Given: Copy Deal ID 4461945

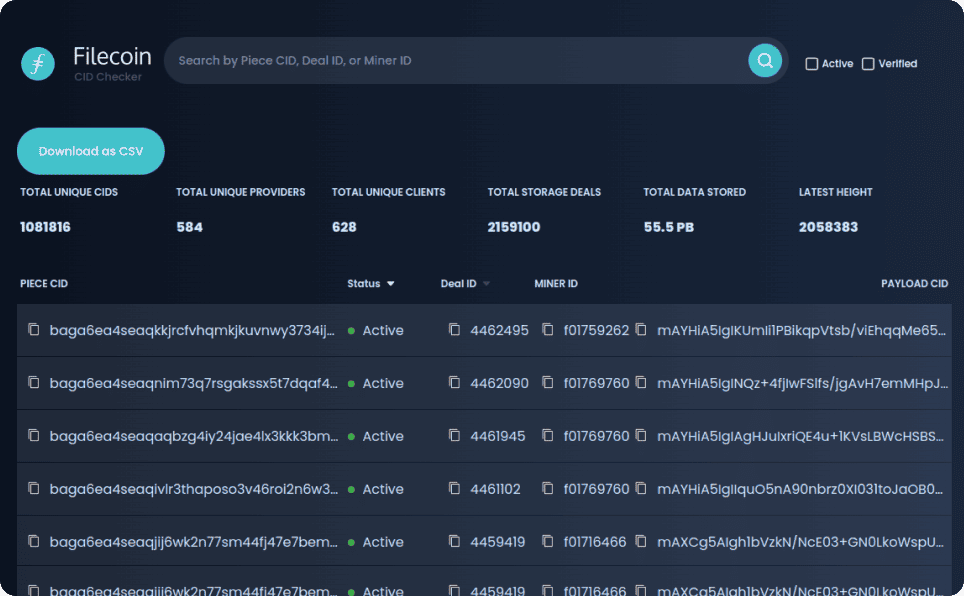Looking at the screenshot, I should 454,435.
